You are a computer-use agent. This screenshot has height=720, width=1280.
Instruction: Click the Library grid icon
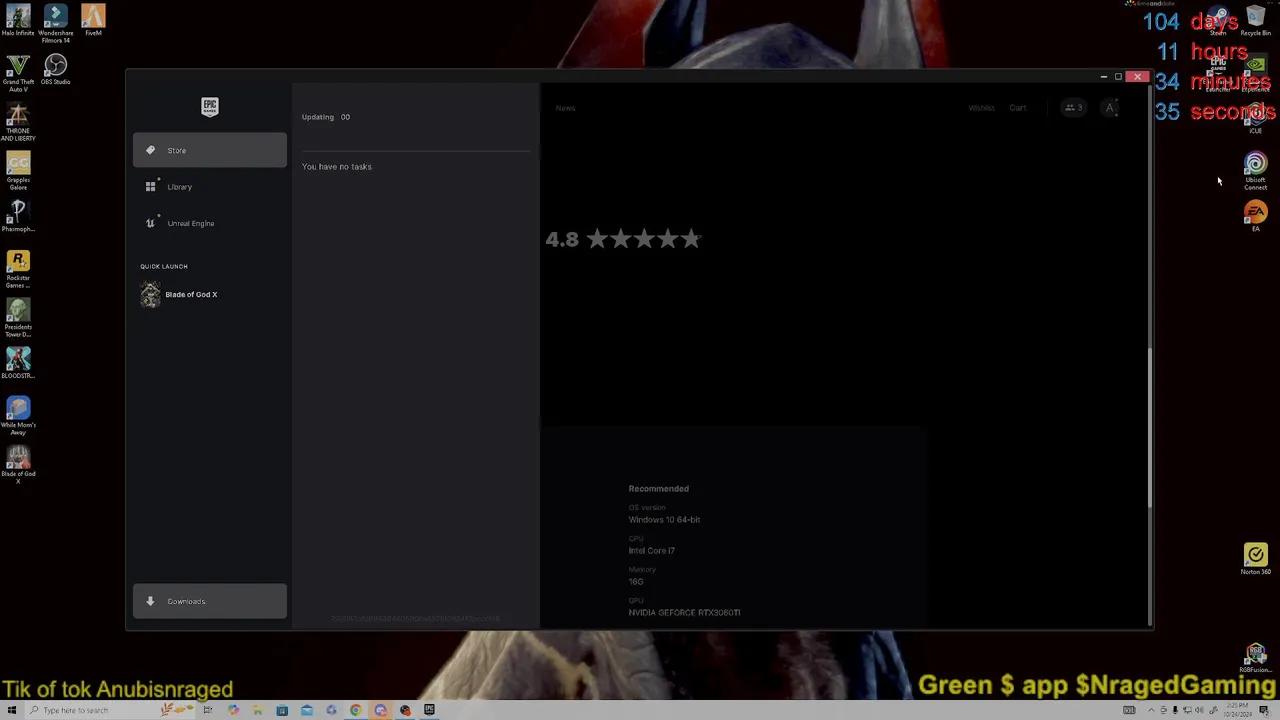[150, 187]
